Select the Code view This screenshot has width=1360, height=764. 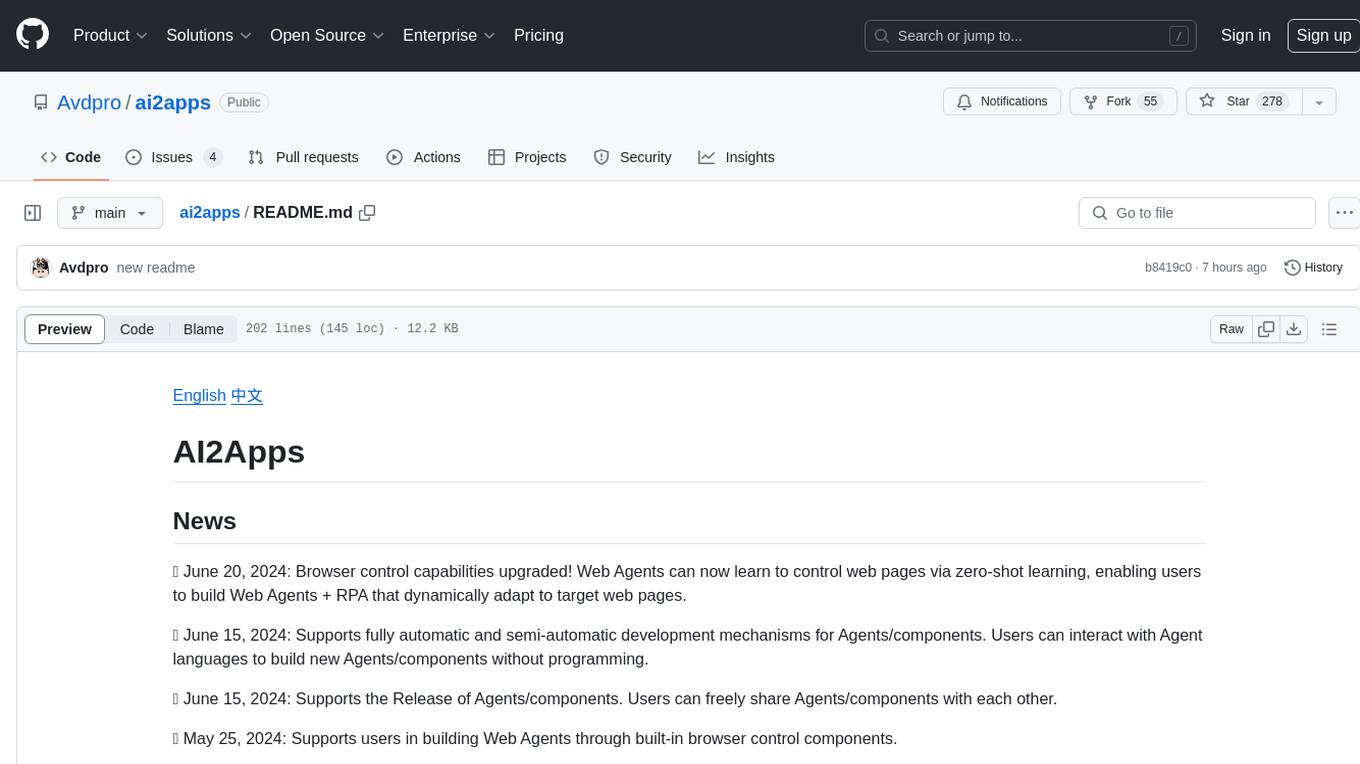[137, 329]
